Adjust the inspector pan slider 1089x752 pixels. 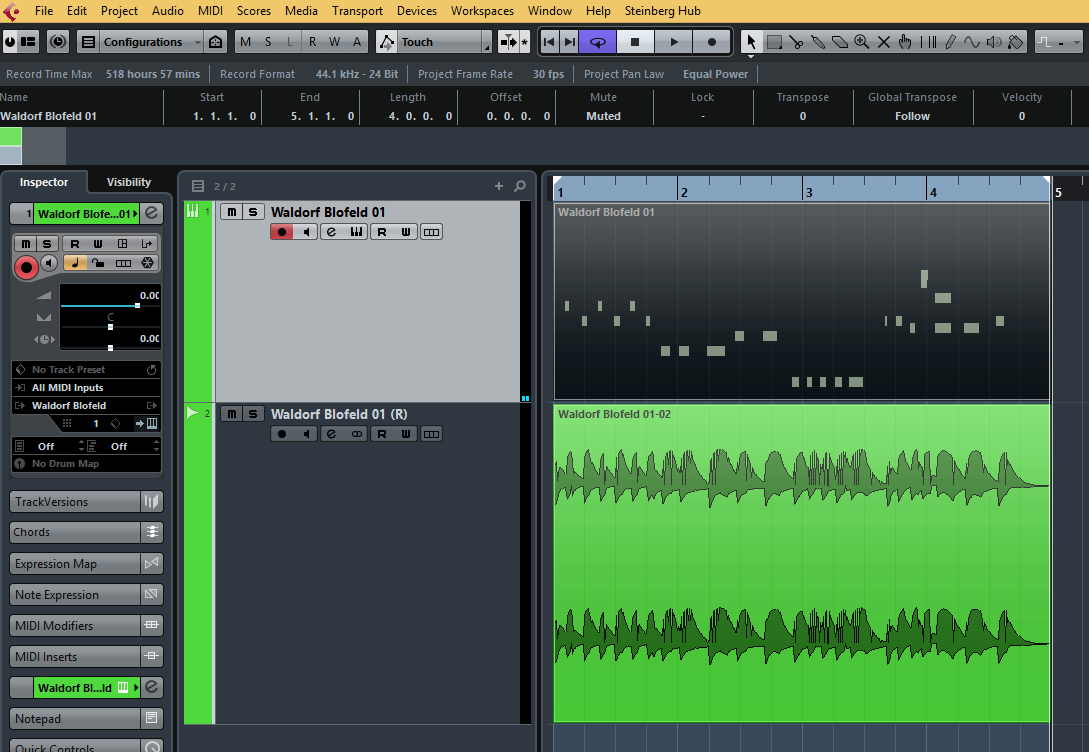(x=110, y=326)
